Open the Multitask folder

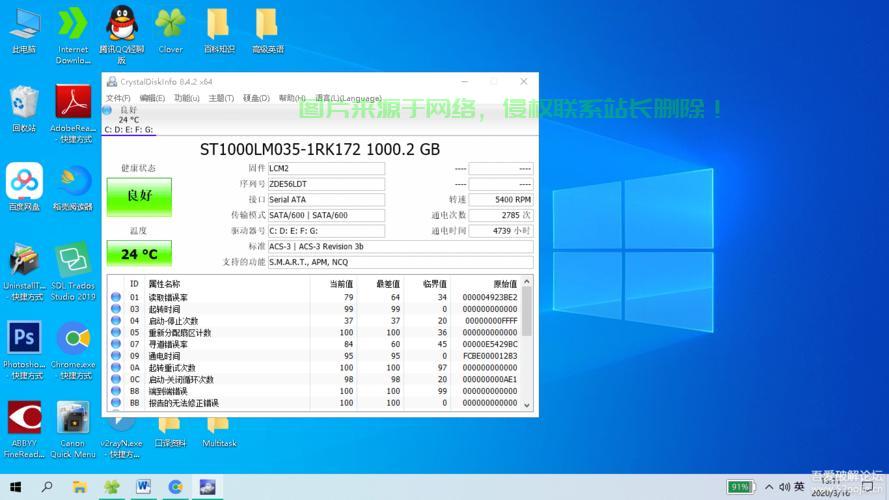[219, 434]
